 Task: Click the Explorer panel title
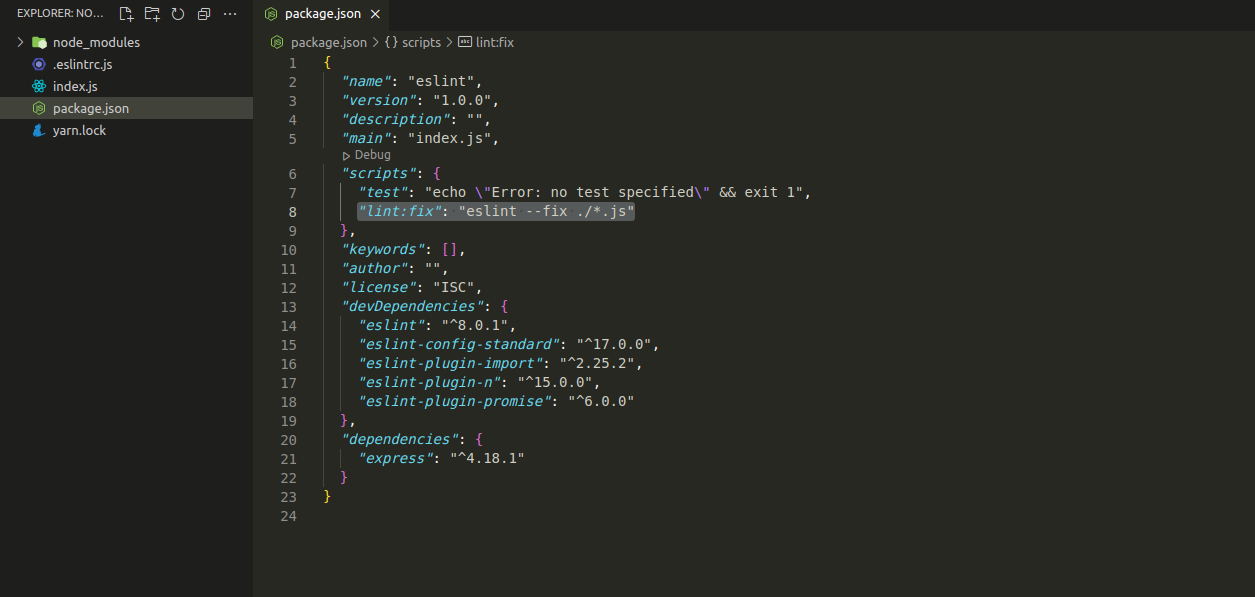[x=60, y=14]
